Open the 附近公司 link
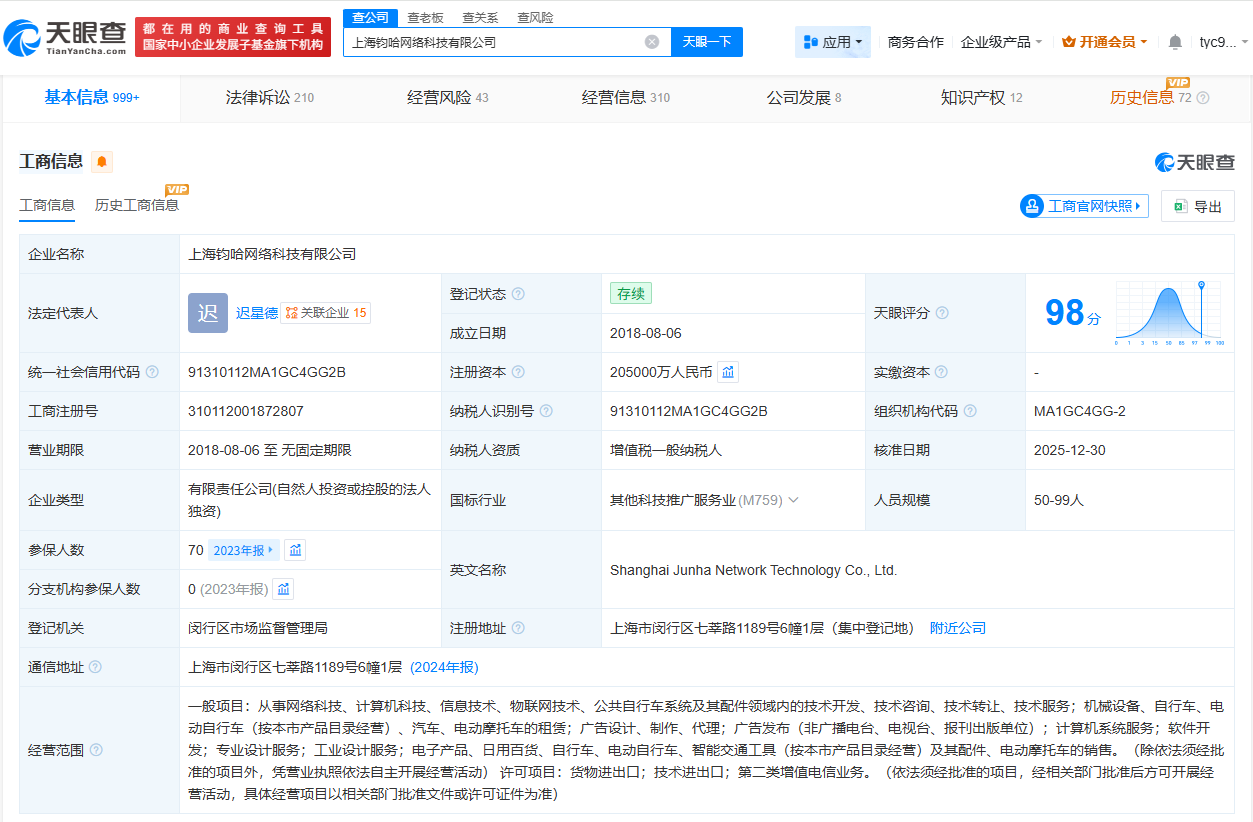Screen dimensions: 1253x822 coord(957,628)
